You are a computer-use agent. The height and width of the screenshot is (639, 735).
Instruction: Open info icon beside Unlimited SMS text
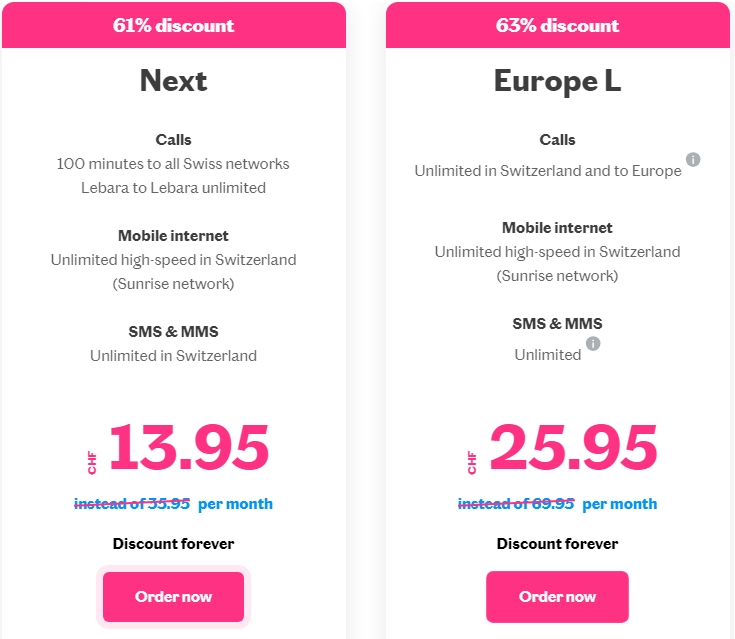pyautogui.click(x=593, y=344)
